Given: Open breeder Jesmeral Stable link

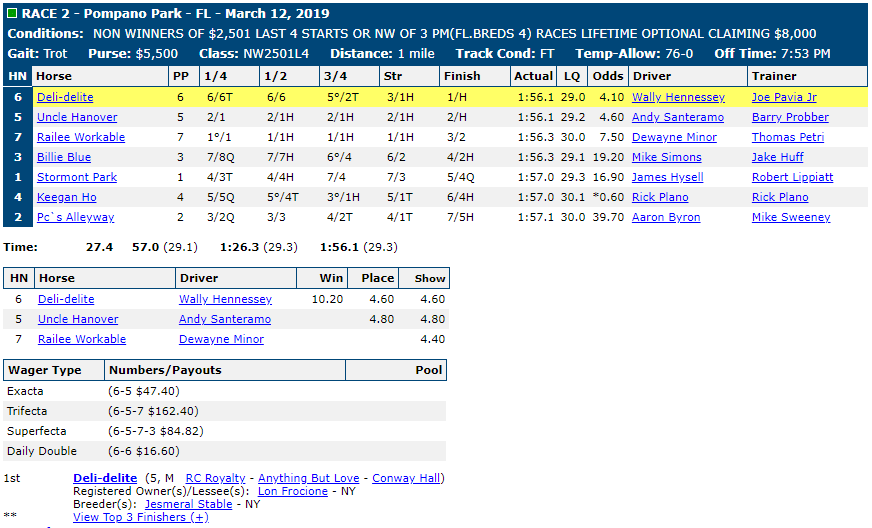Looking at the screenshot, I should [189, 504].
